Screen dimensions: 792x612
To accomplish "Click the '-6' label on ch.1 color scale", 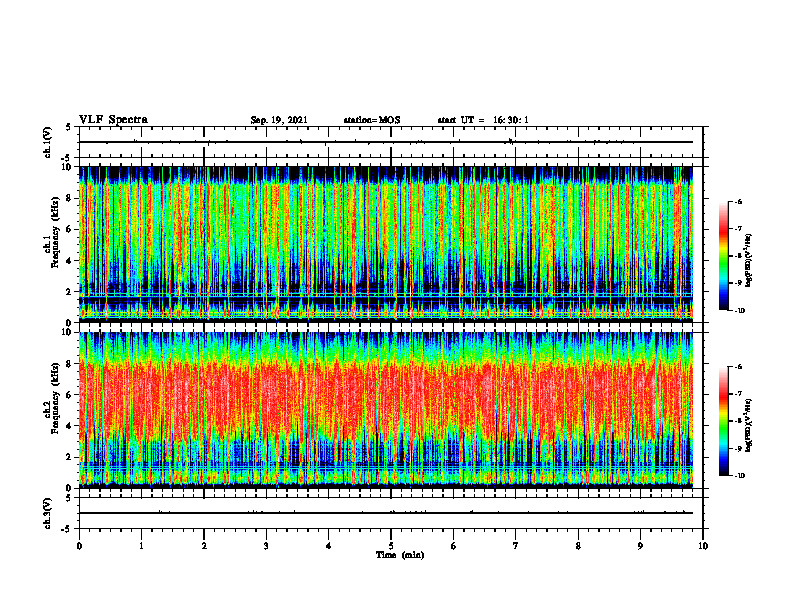I will click(x=738, y=202).
